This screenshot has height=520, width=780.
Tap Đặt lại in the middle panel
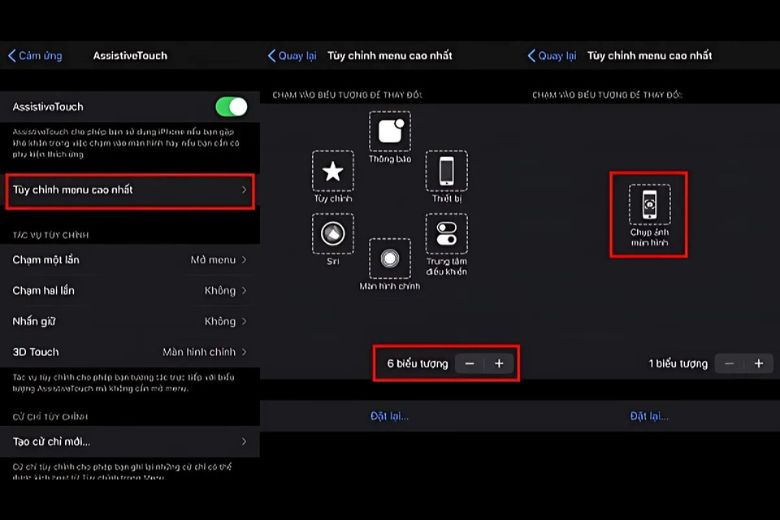[390, 416]
